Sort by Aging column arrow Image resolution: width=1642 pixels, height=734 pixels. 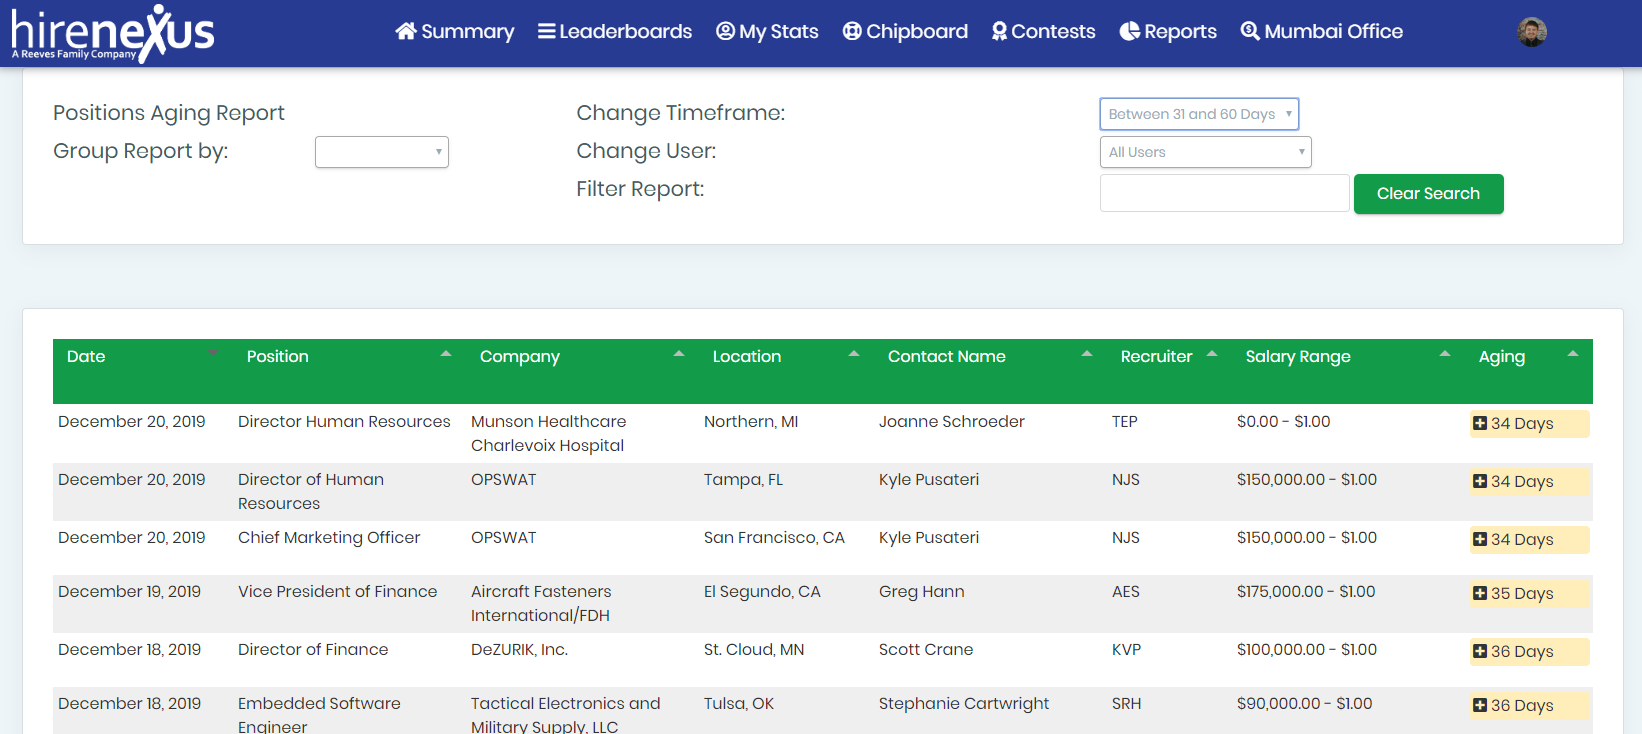coord(1573,353)
